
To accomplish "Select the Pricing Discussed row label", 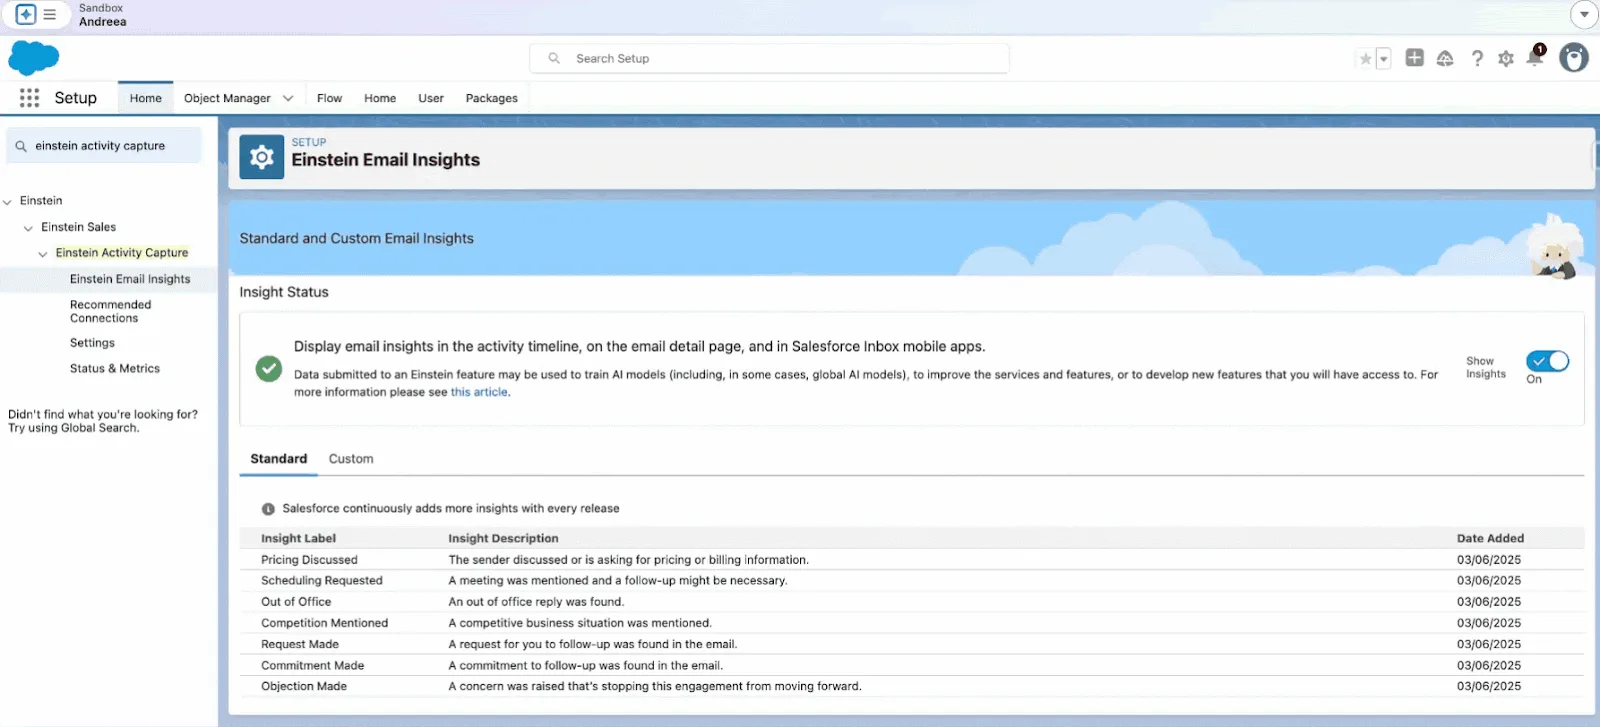I will (x=309, y=560).
